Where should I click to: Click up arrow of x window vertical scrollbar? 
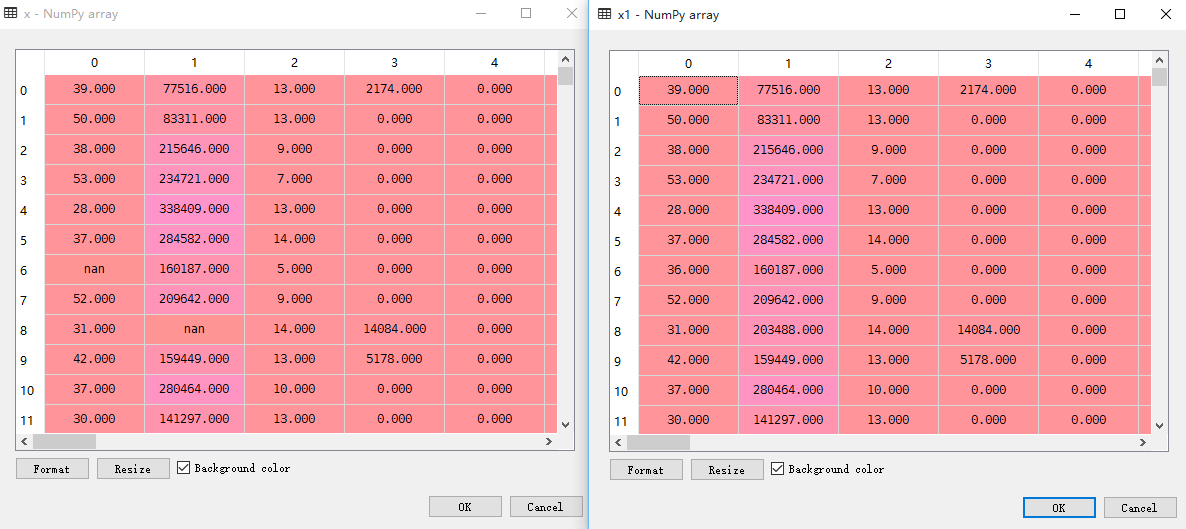pyautogui.click(x=565, y=58)
